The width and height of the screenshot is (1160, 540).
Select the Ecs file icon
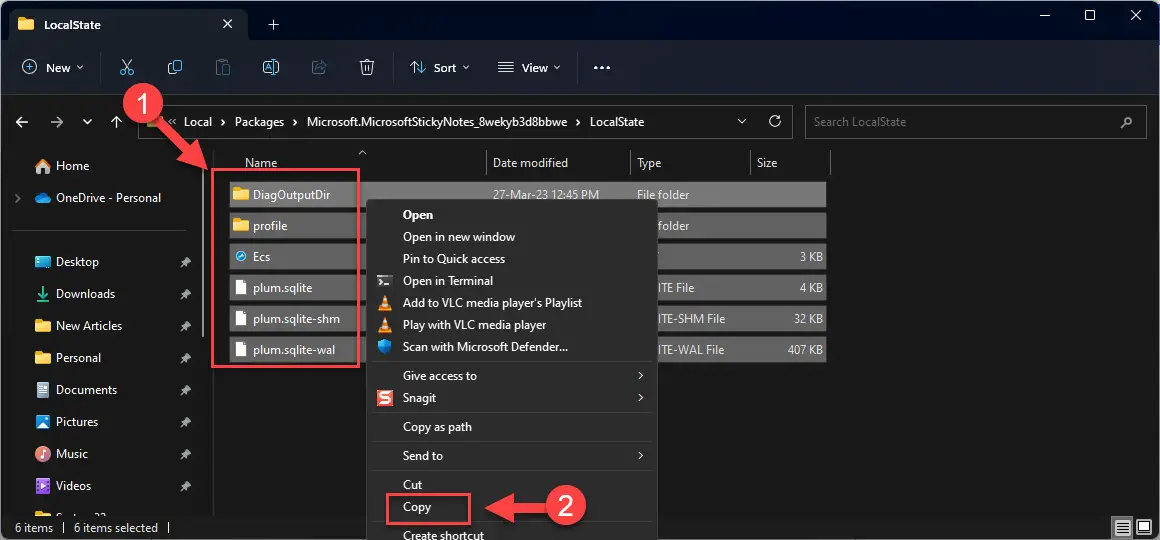coord(240,257)
